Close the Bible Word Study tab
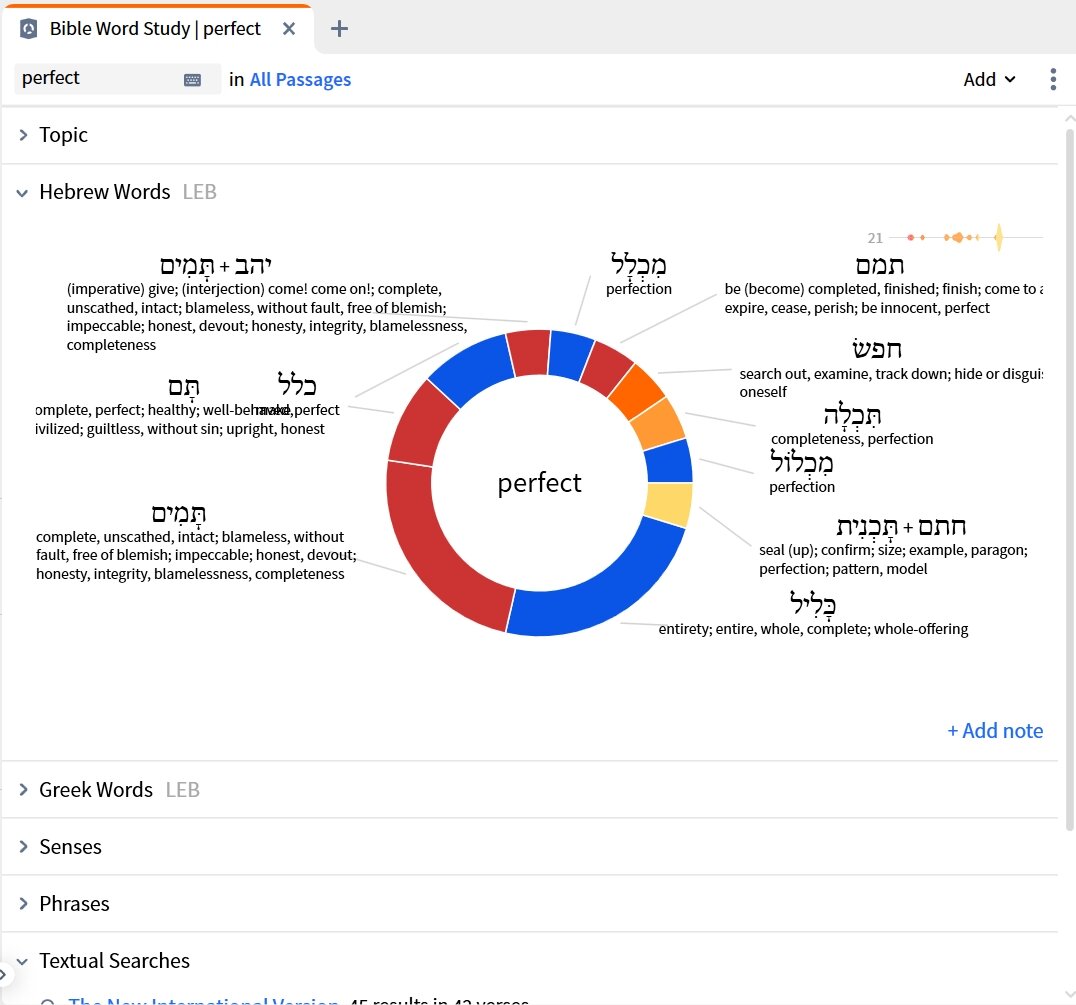Viewport: 1076px width, 1005px height. pyautogui.click(x=289, y=29)
